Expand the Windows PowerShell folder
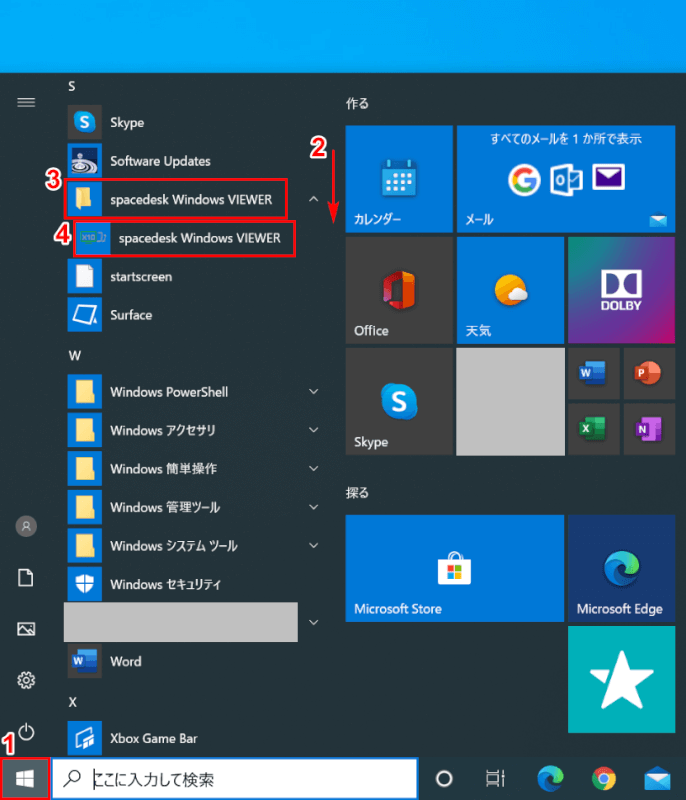This screenshot has width=686, height=800. point(314,392)
